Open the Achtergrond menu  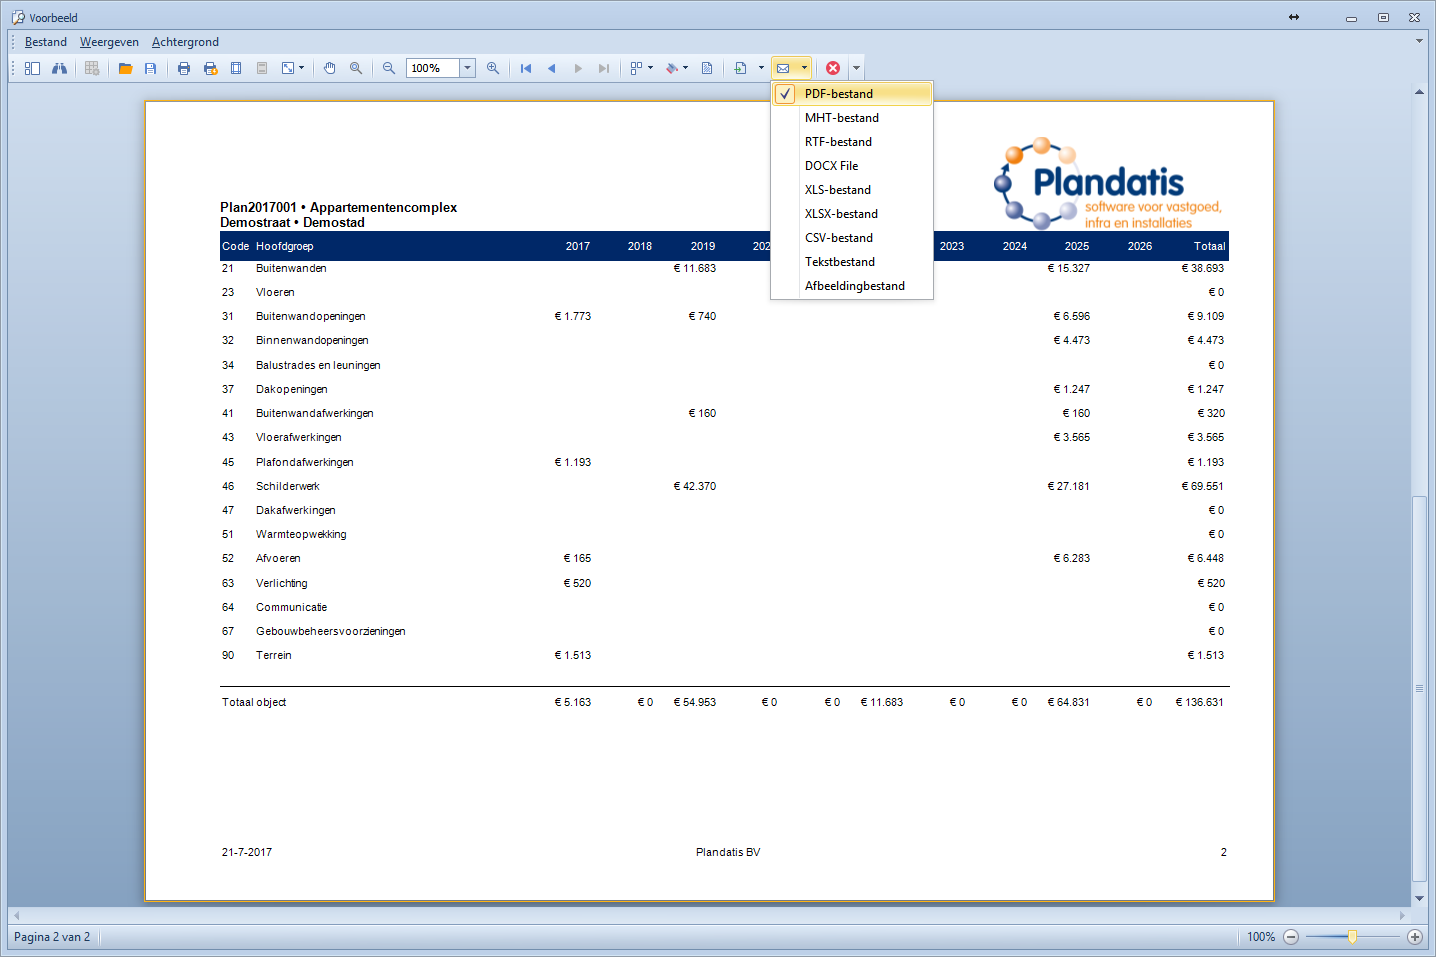185,42
